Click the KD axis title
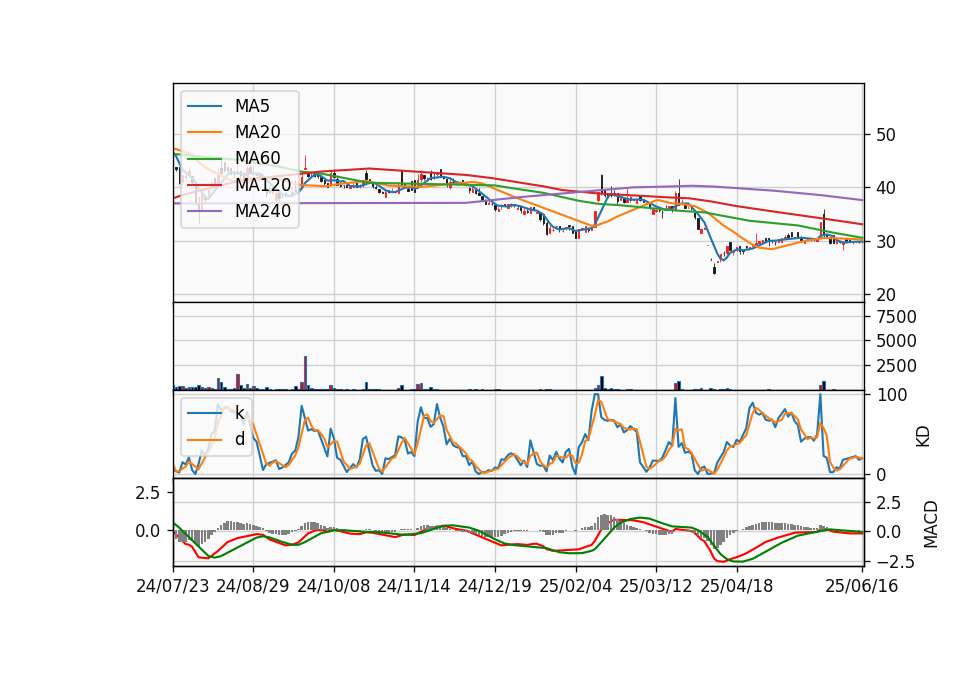This screenshot has width=960, height=690. [923, 436]
